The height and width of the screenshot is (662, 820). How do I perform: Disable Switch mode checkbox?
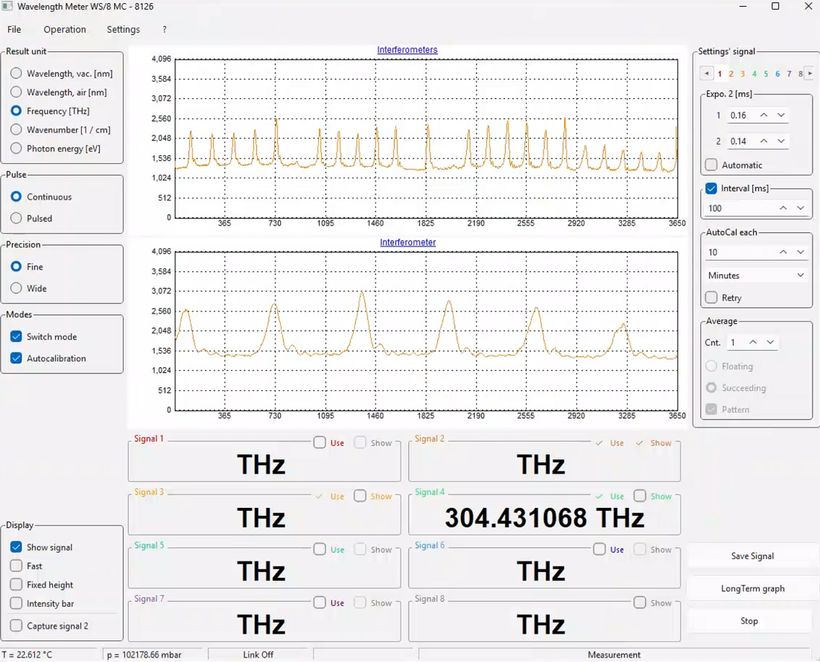pos(16,336)
